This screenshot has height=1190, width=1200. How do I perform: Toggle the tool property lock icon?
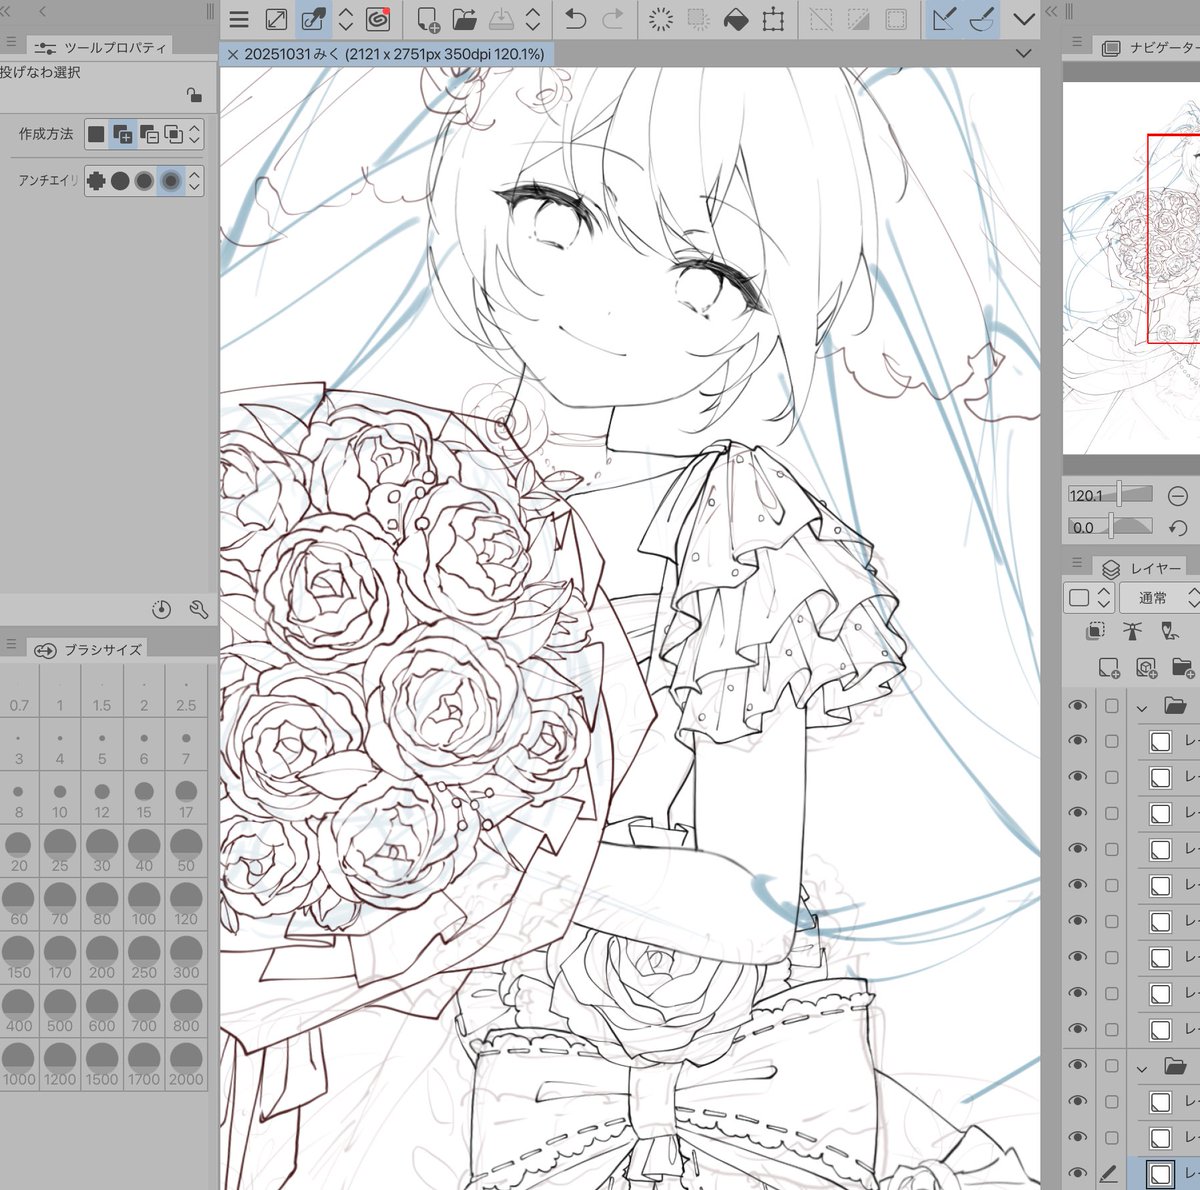click(x=194, y=95)
